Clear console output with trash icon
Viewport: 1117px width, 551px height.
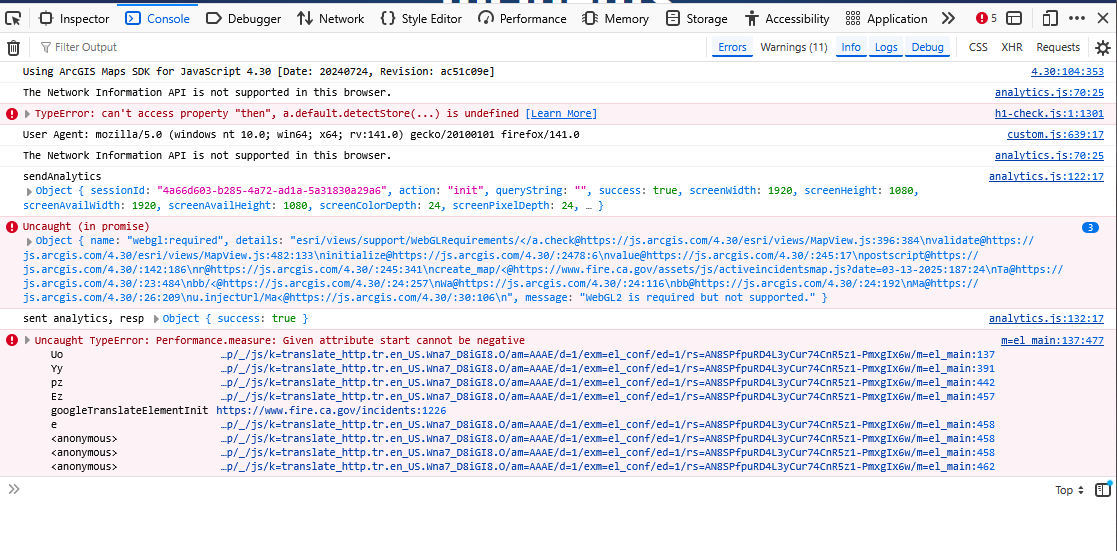(13, 47)
